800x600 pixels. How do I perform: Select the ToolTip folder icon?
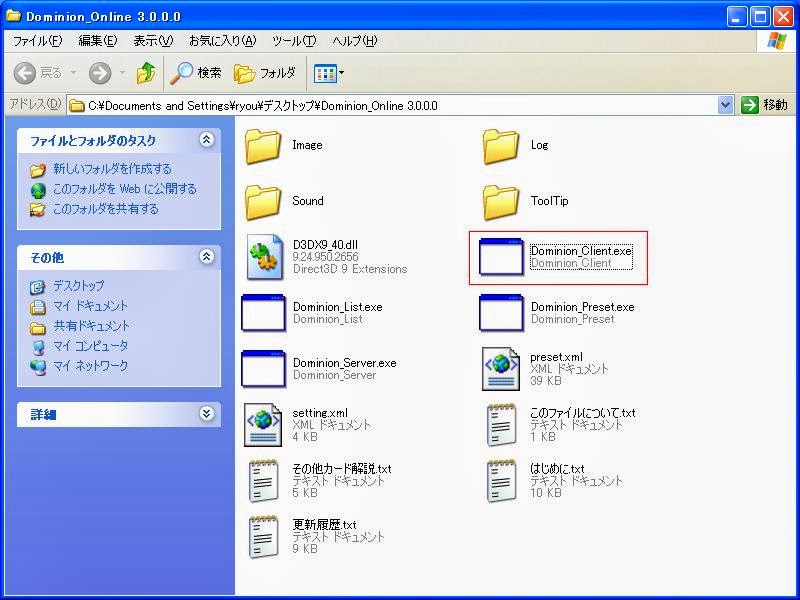[501, 203]
